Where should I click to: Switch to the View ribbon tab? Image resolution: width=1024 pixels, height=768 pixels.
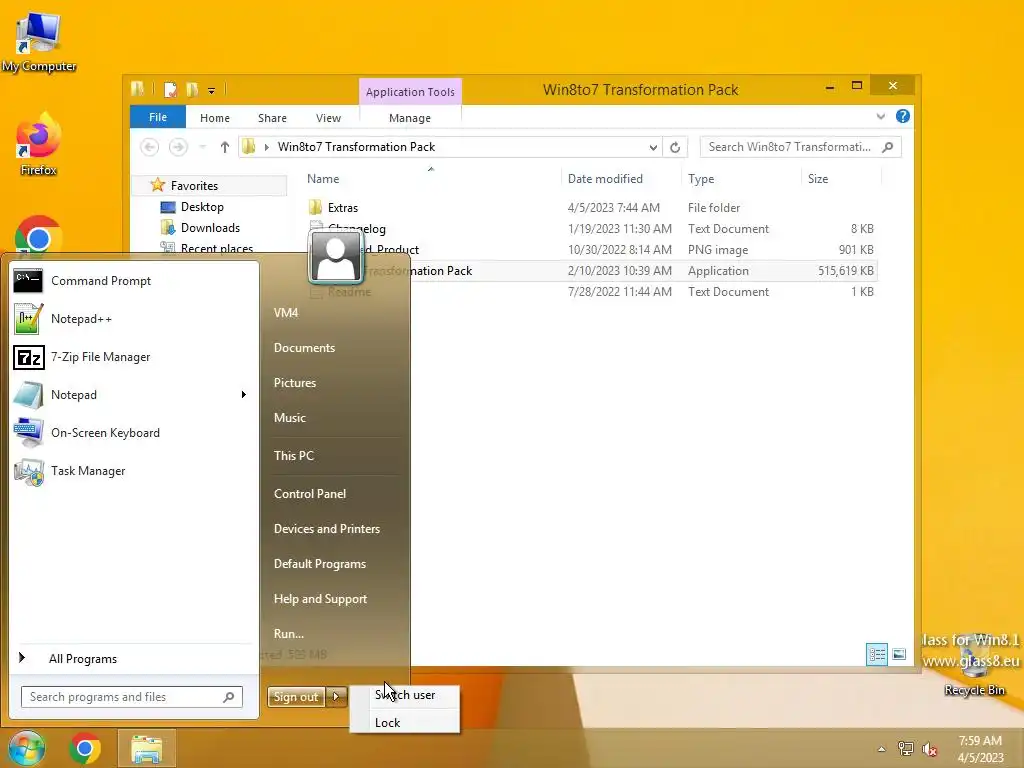pos(328,118)
